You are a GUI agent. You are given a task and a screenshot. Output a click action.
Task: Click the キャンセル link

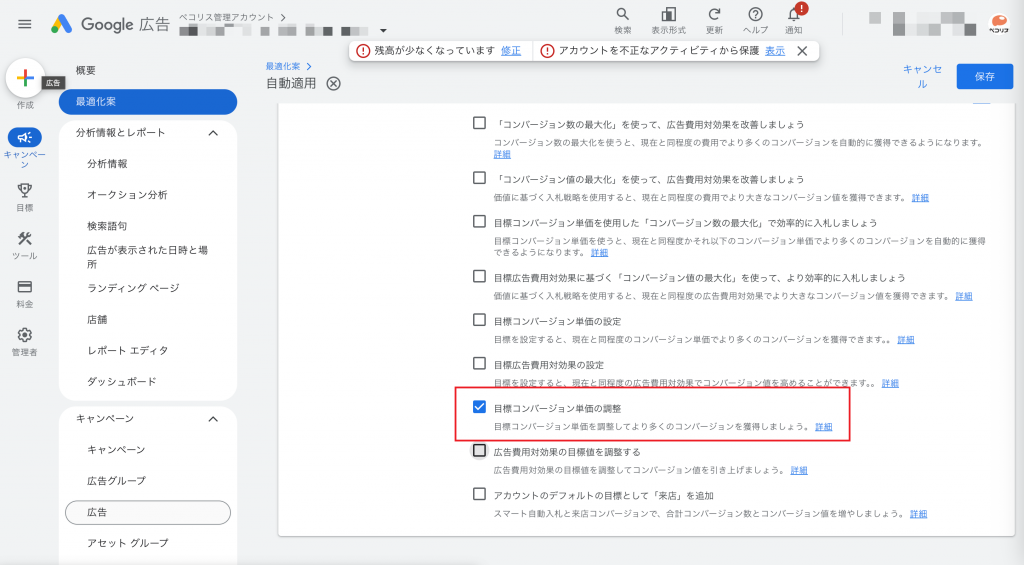(x=922, y=76)
